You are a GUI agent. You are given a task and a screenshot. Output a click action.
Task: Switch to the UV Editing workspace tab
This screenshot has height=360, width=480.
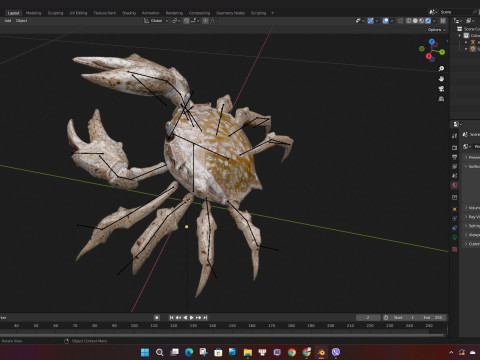tap(78, 13)
